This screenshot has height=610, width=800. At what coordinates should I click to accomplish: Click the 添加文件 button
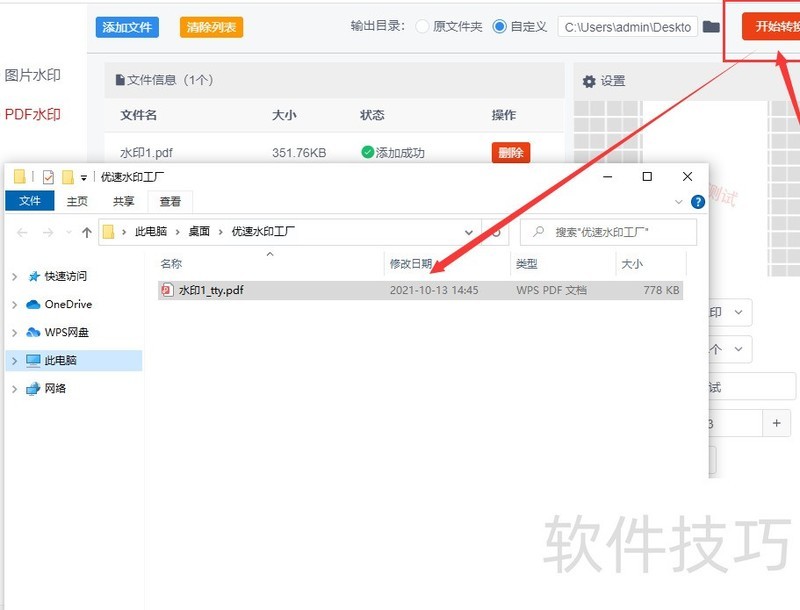point(125,27)
